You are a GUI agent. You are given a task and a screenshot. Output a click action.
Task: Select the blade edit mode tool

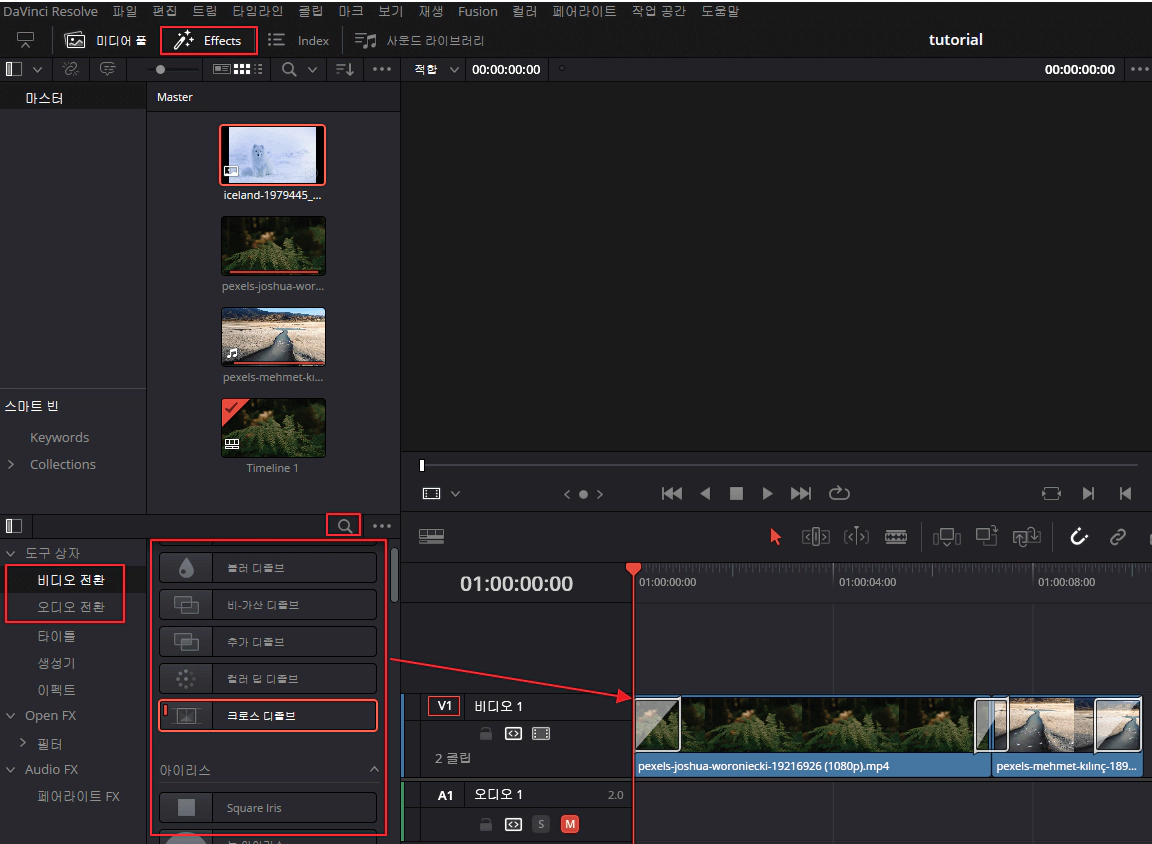click(x=896, y=537)
